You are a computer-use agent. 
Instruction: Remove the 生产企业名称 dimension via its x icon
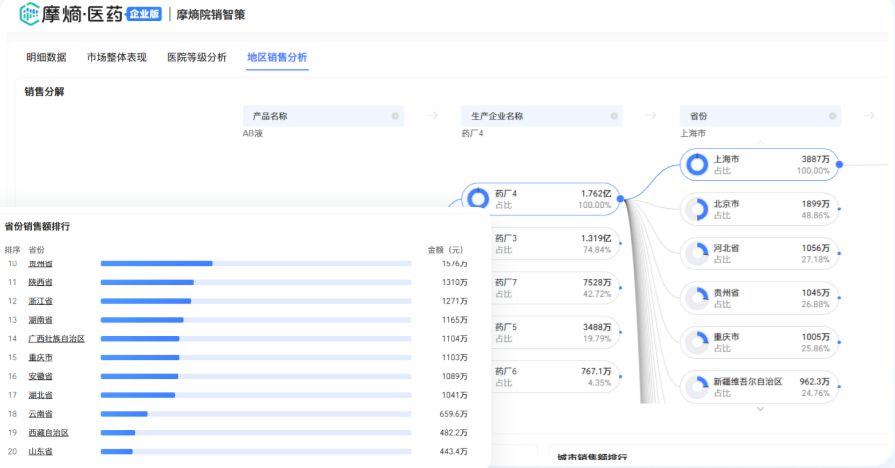(614, 116)
